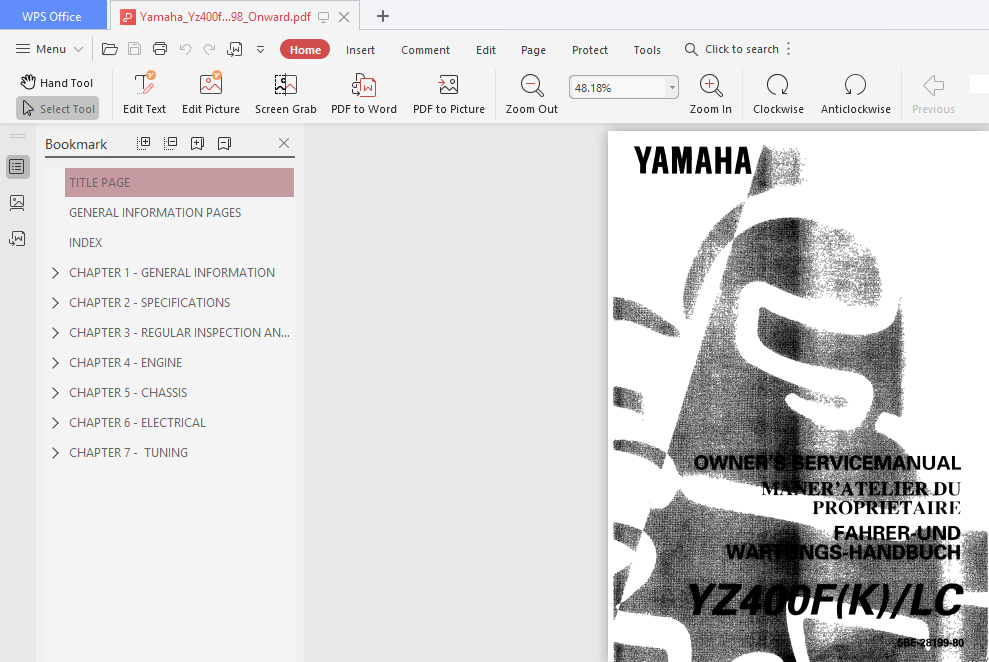Switch to the Insert ribbon tab

(x=360, y=50)
